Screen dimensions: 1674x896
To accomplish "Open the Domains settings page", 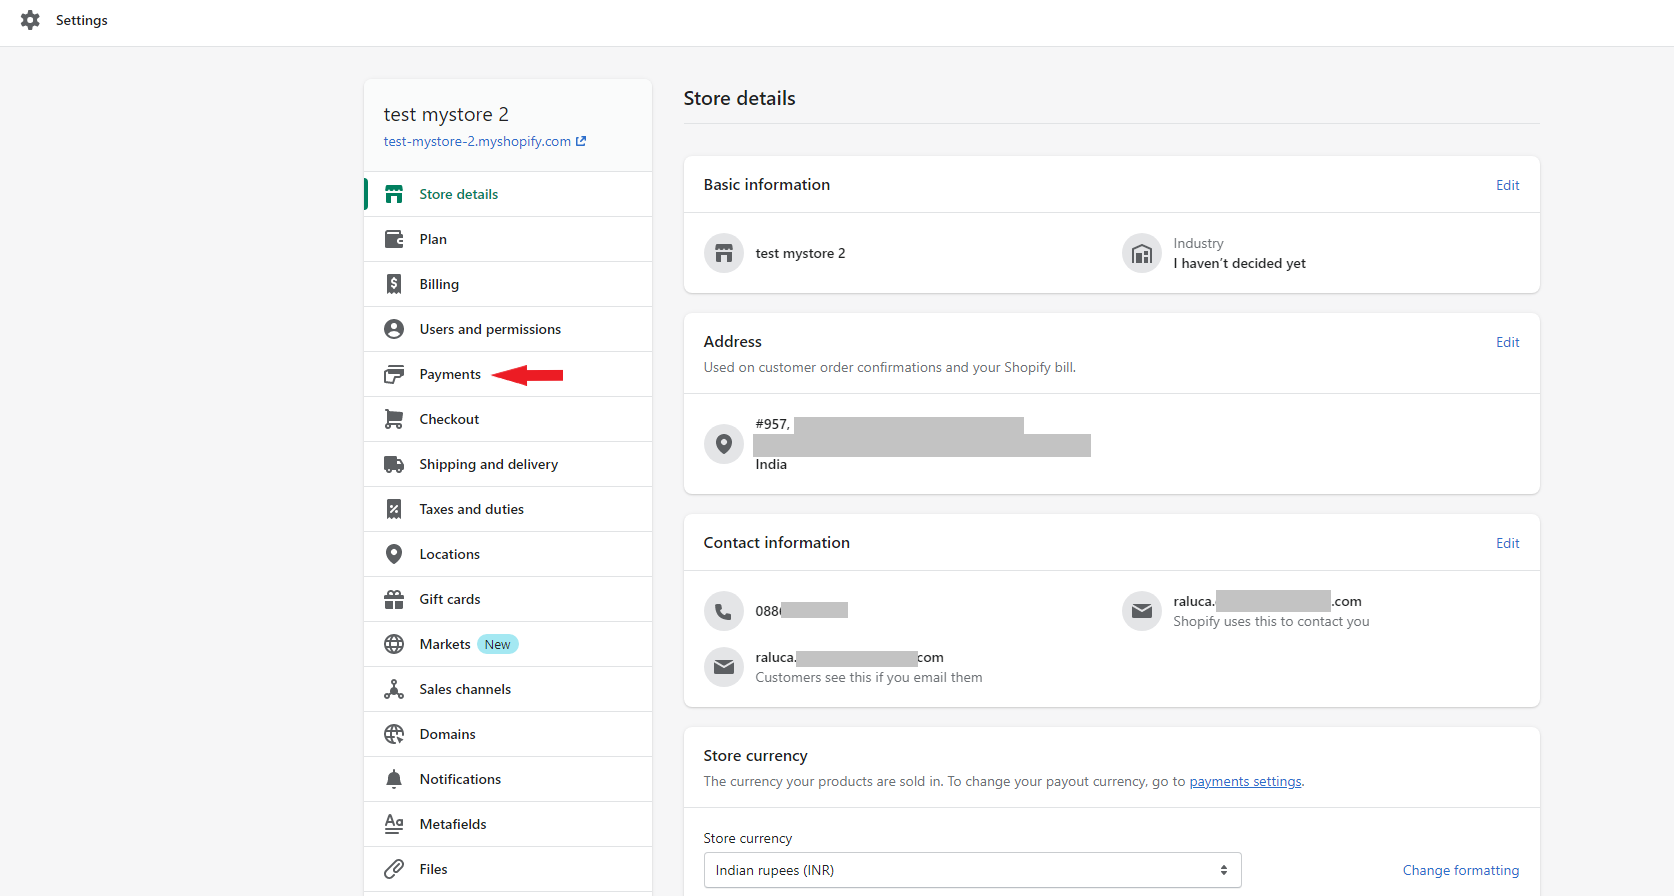I will tap(447, 734).
